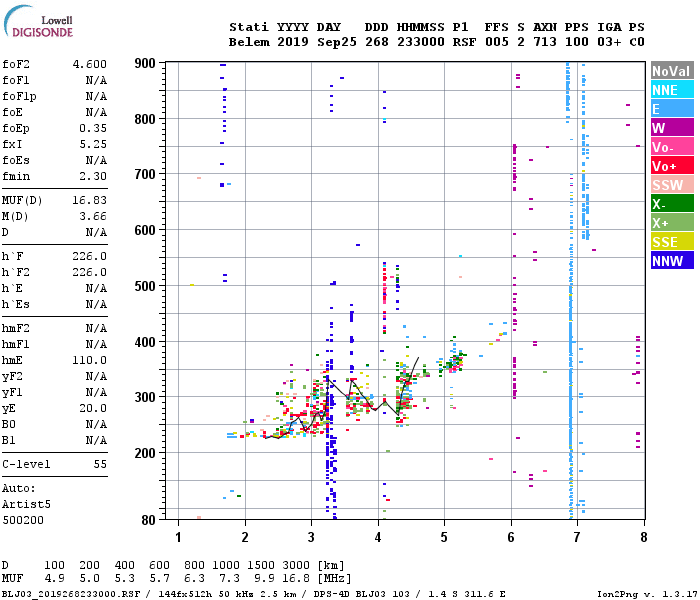Click the h`F2 value 226.0
This screenshot has height=600, width=700.
[90, 272]
